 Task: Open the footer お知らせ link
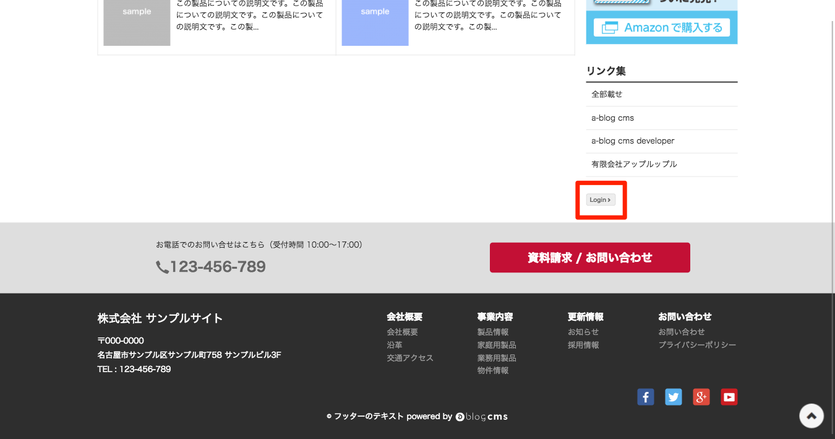point(583,332)
